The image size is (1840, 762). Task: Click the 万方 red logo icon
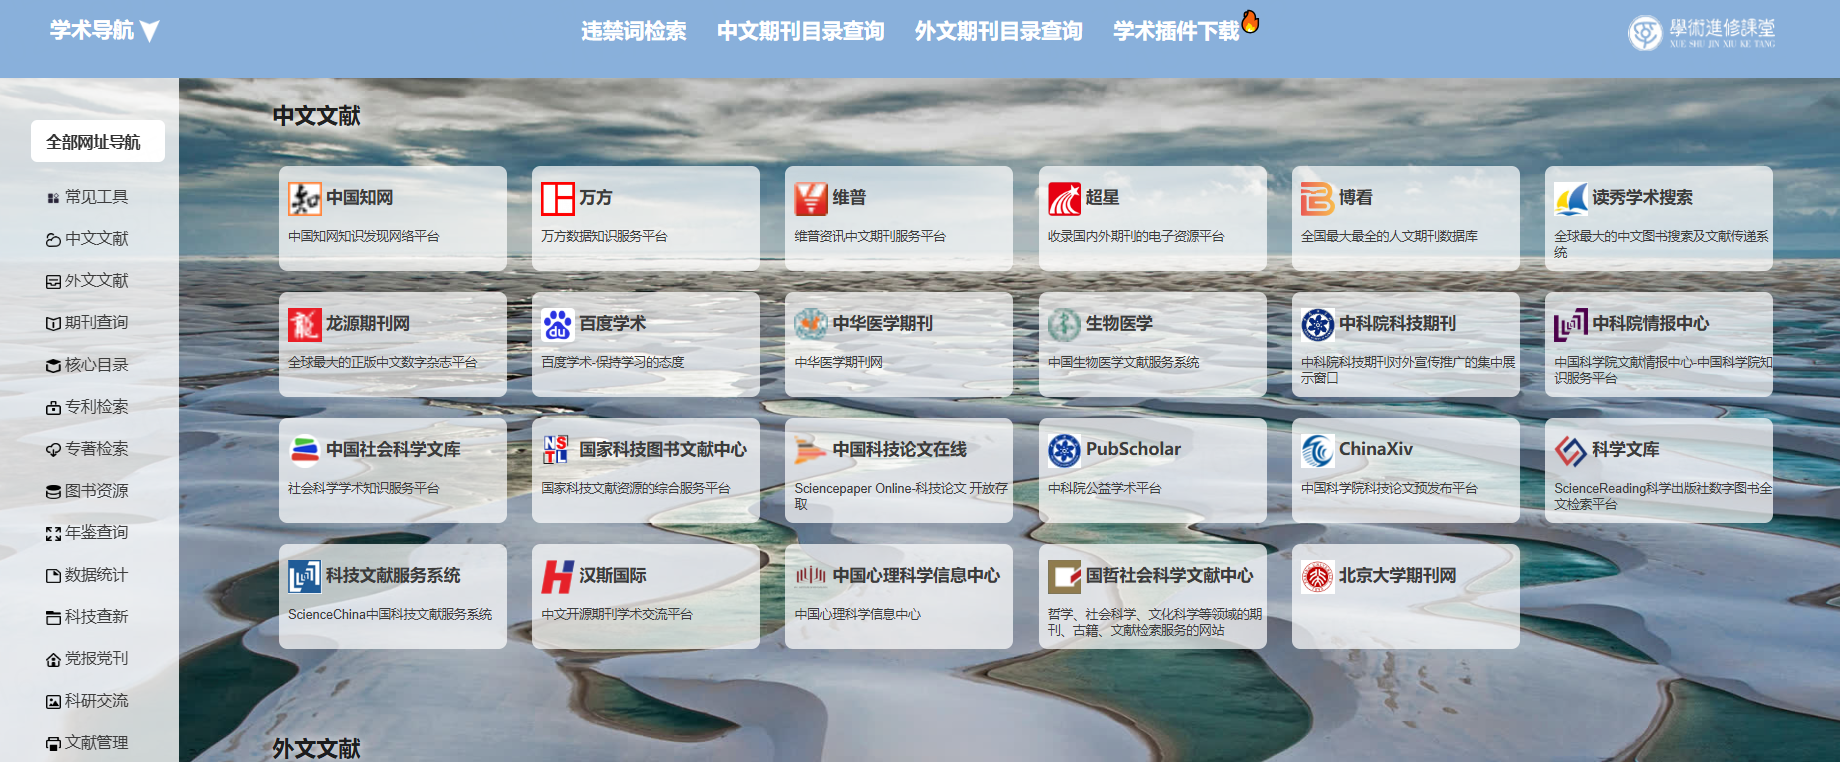(558, 199)
